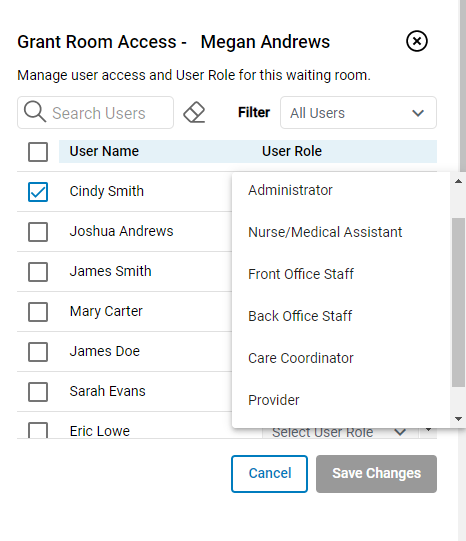This screenshot has height=541, width=466.
Task: Click the eraser clear-search icon
Action: pyautogui.click(x=194, y=112)
